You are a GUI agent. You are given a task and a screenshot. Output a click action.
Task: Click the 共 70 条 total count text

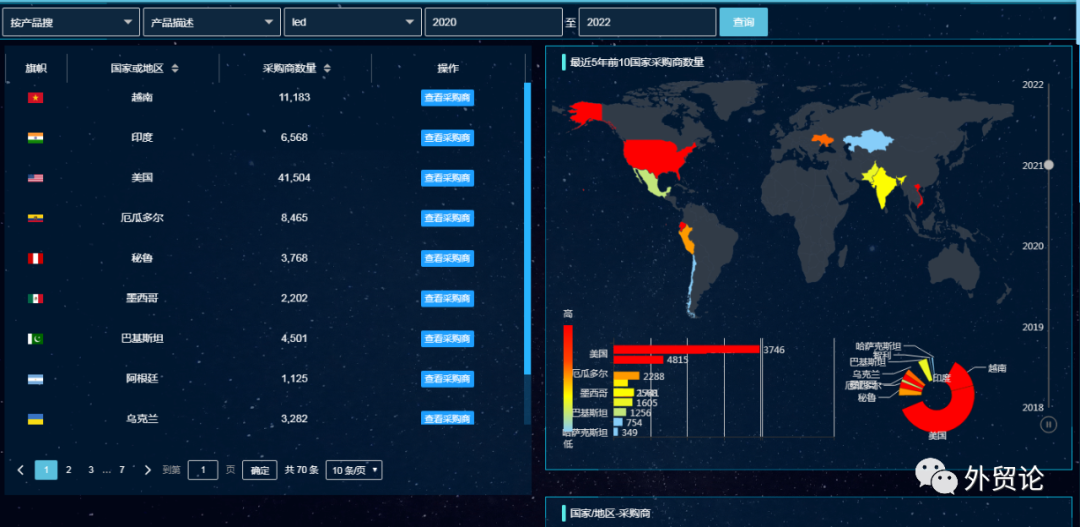(302, 470)
